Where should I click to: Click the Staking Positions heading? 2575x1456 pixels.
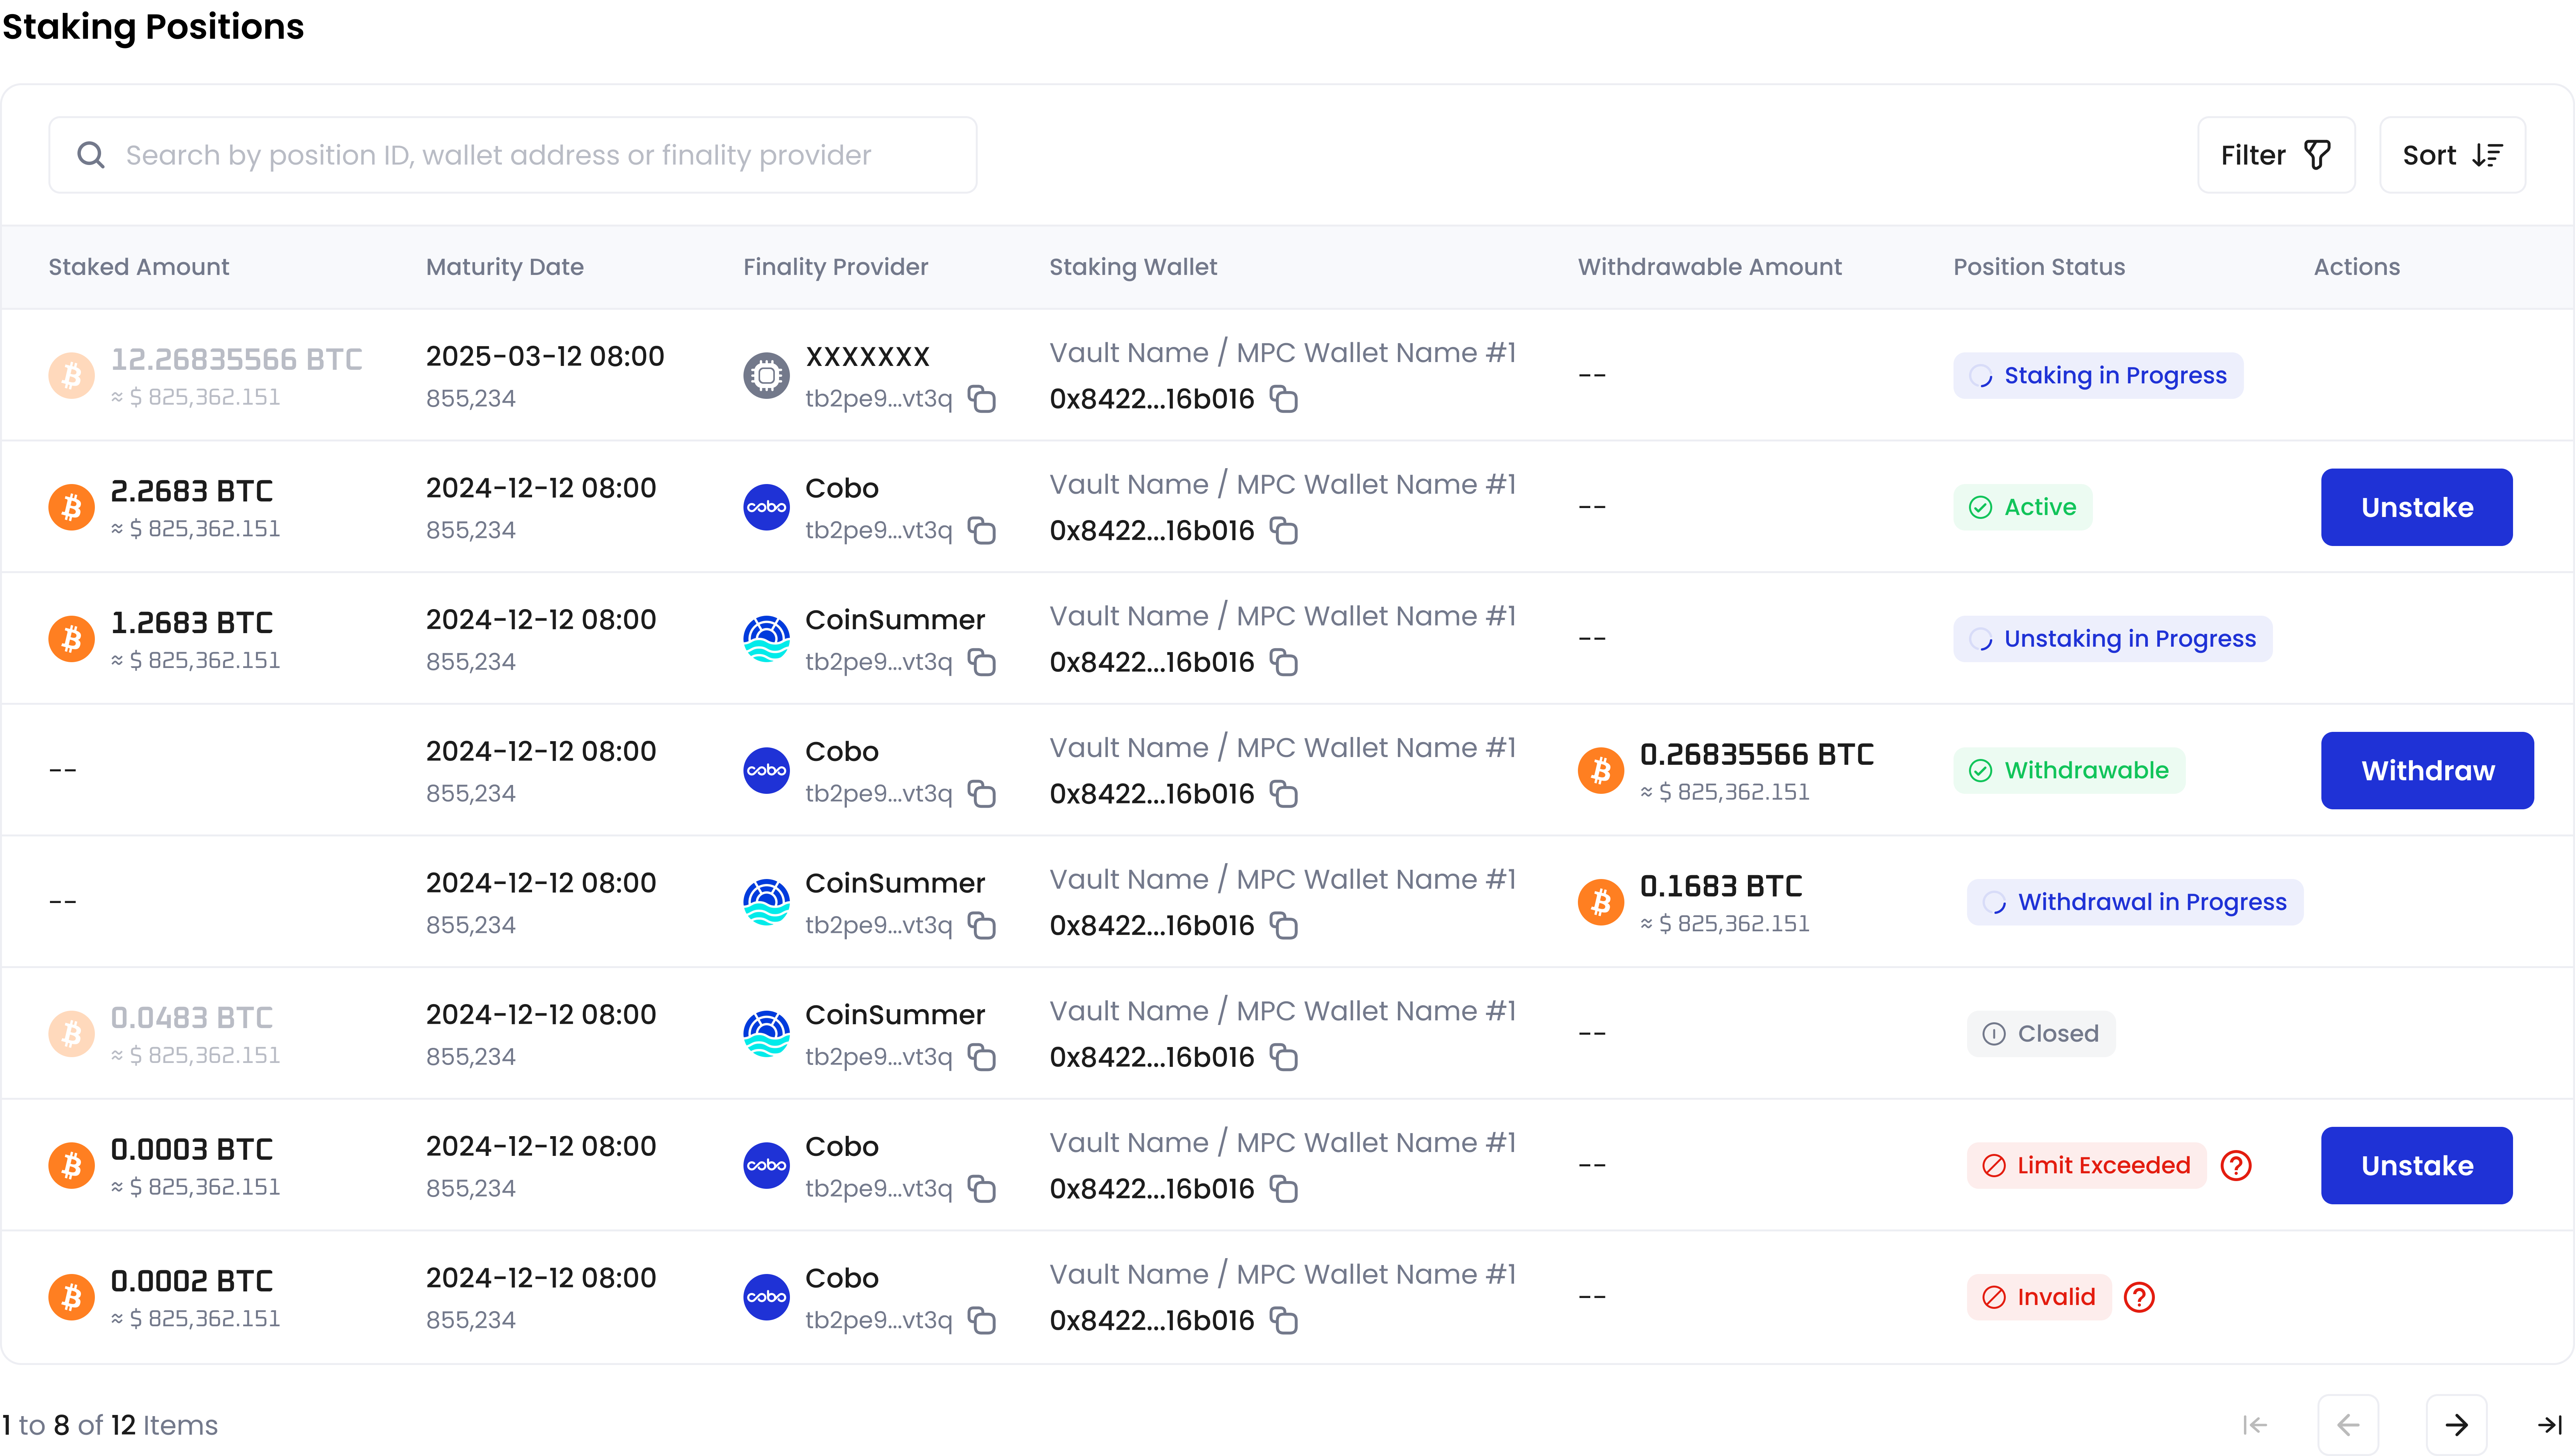pyautogui.click(x=152, y=27)
